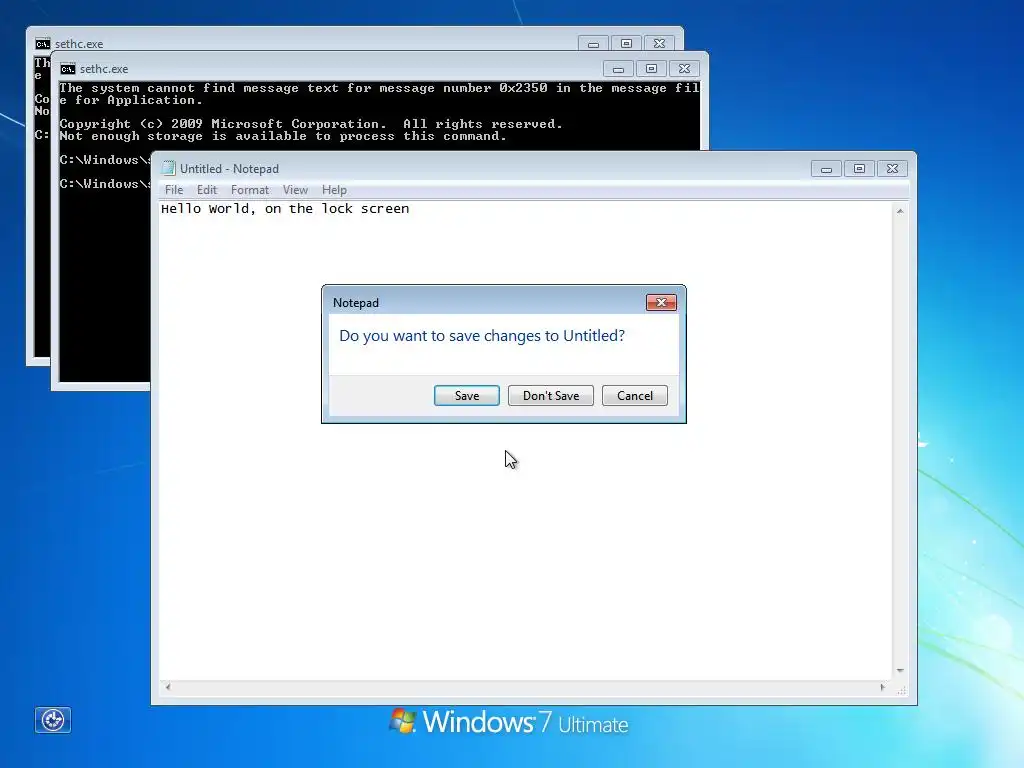
Task: Click the Copyright line in sethc.exe console
Action: point(311,124)
